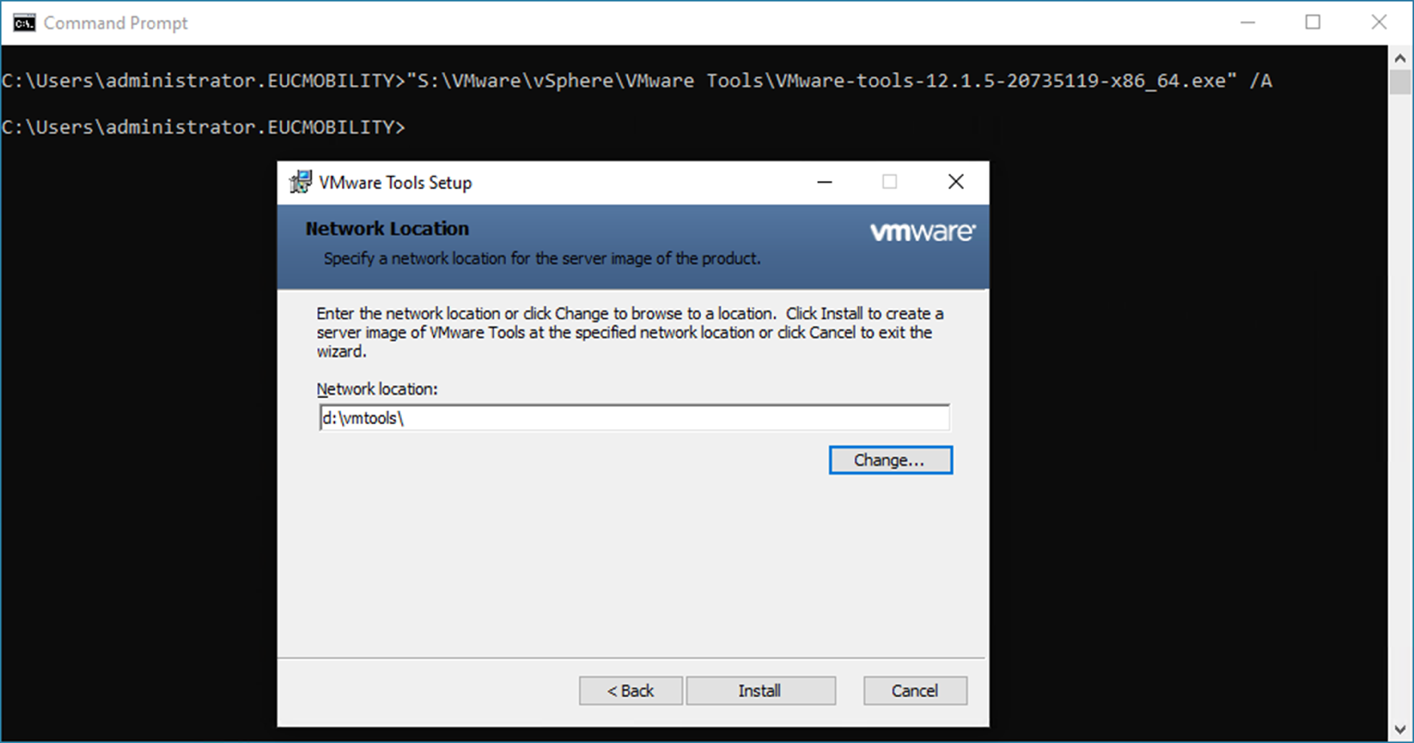The height and width of the screenshot is (743, 1414).
Task: Click the greyed-out maximize button in VMware Setup
Action: (x=890, y=182)
